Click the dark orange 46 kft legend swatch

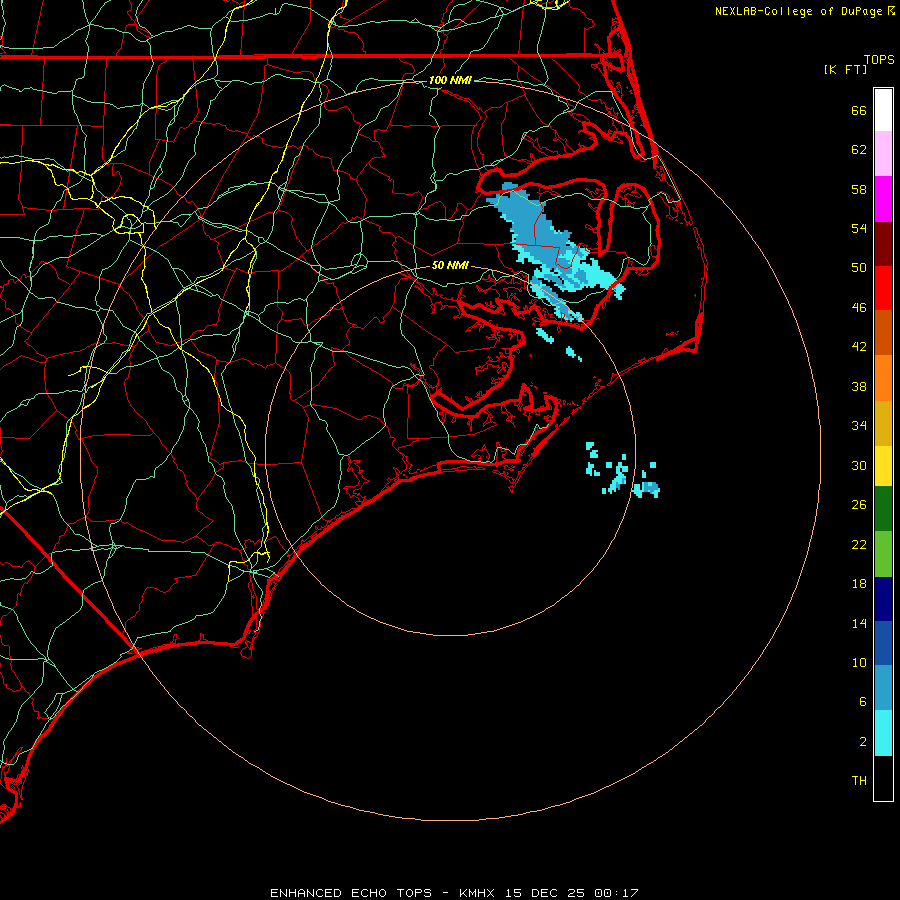pyautogui.click(x=883, y=333)
